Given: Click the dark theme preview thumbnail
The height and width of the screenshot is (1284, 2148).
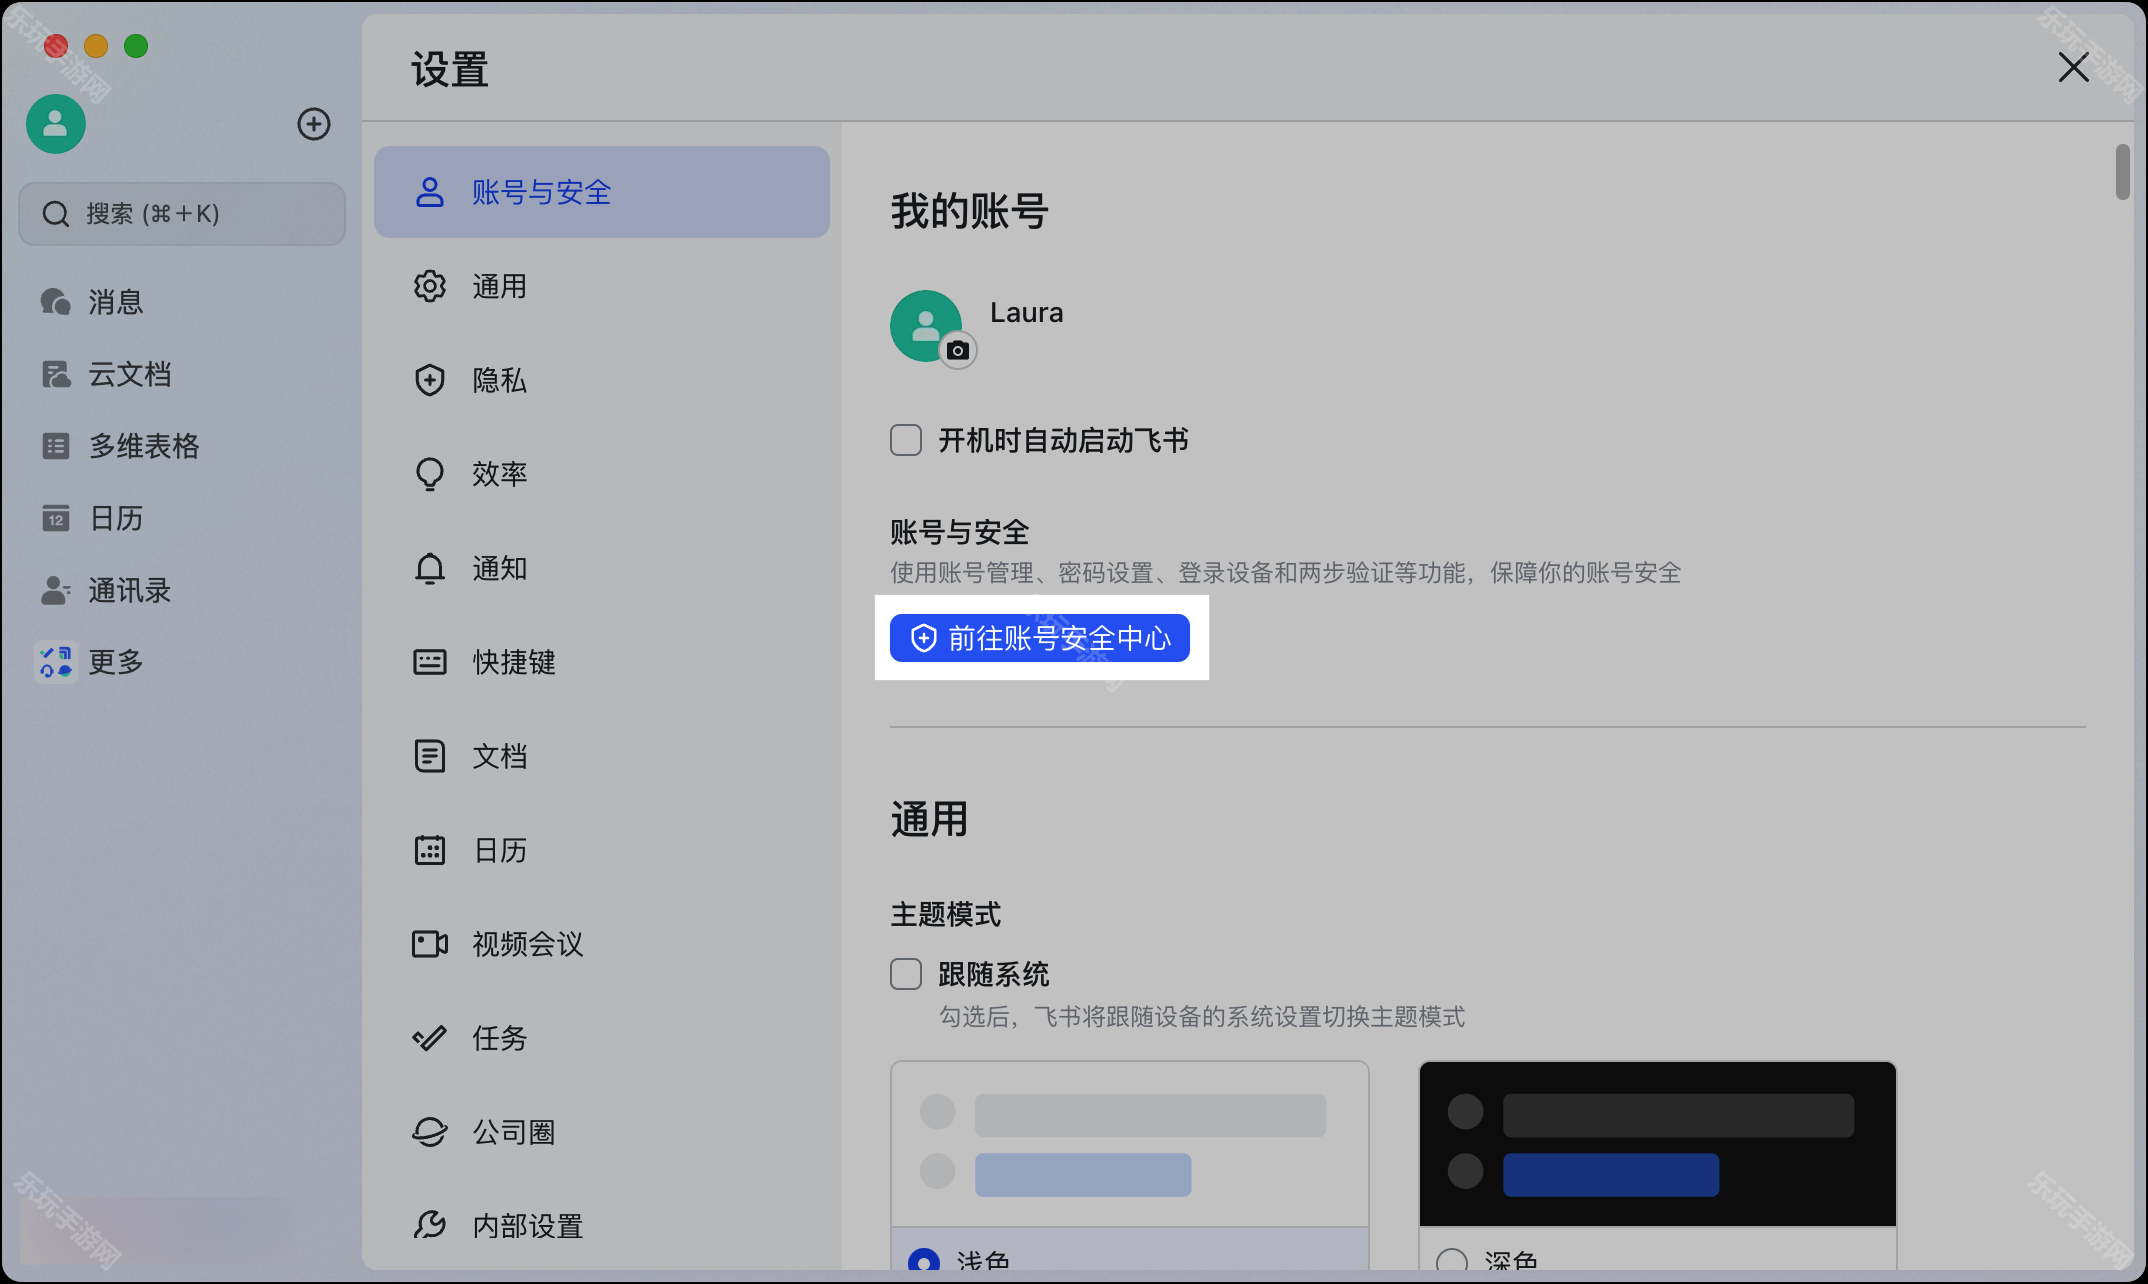Looking at the screenshot, I should (1657, 1144).
